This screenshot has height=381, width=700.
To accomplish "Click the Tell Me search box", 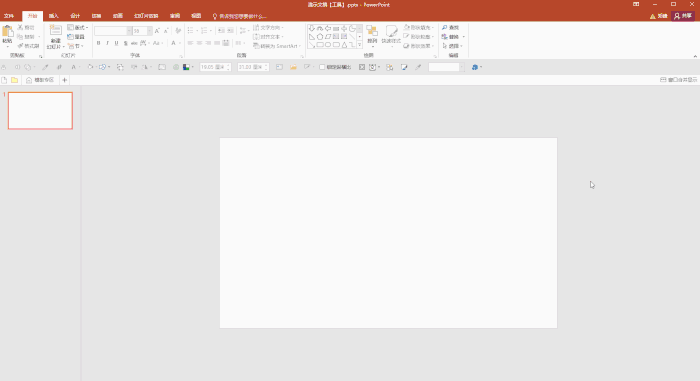I will (x=240, y=16).
